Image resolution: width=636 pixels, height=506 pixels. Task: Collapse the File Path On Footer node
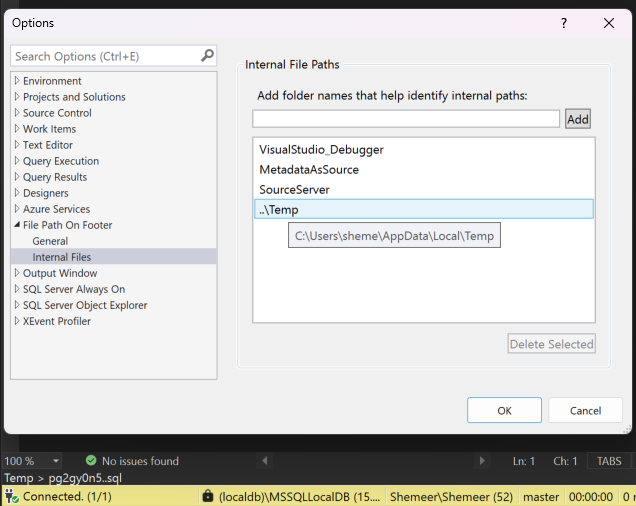coord(17,225)
